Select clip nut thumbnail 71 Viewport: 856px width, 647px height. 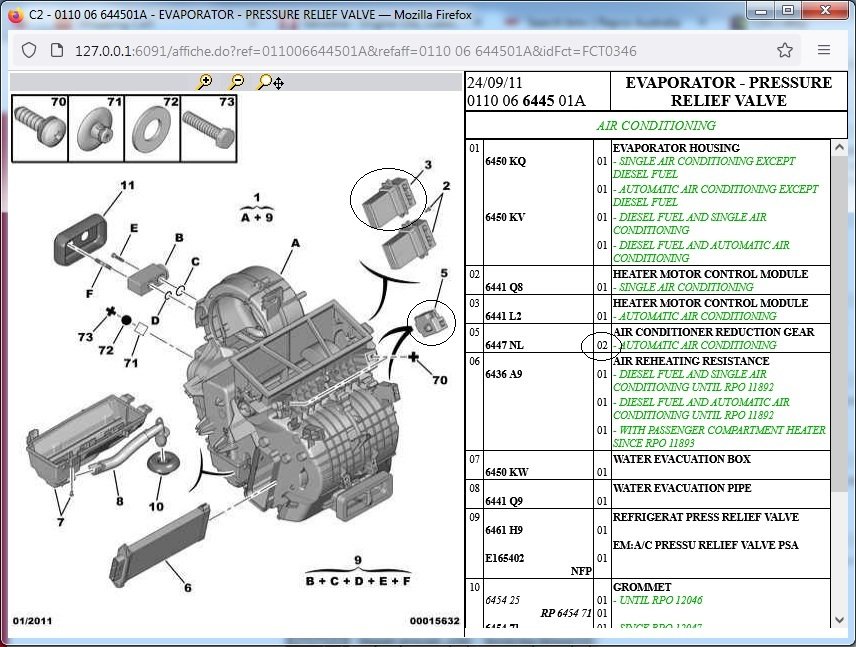point(96,129)
